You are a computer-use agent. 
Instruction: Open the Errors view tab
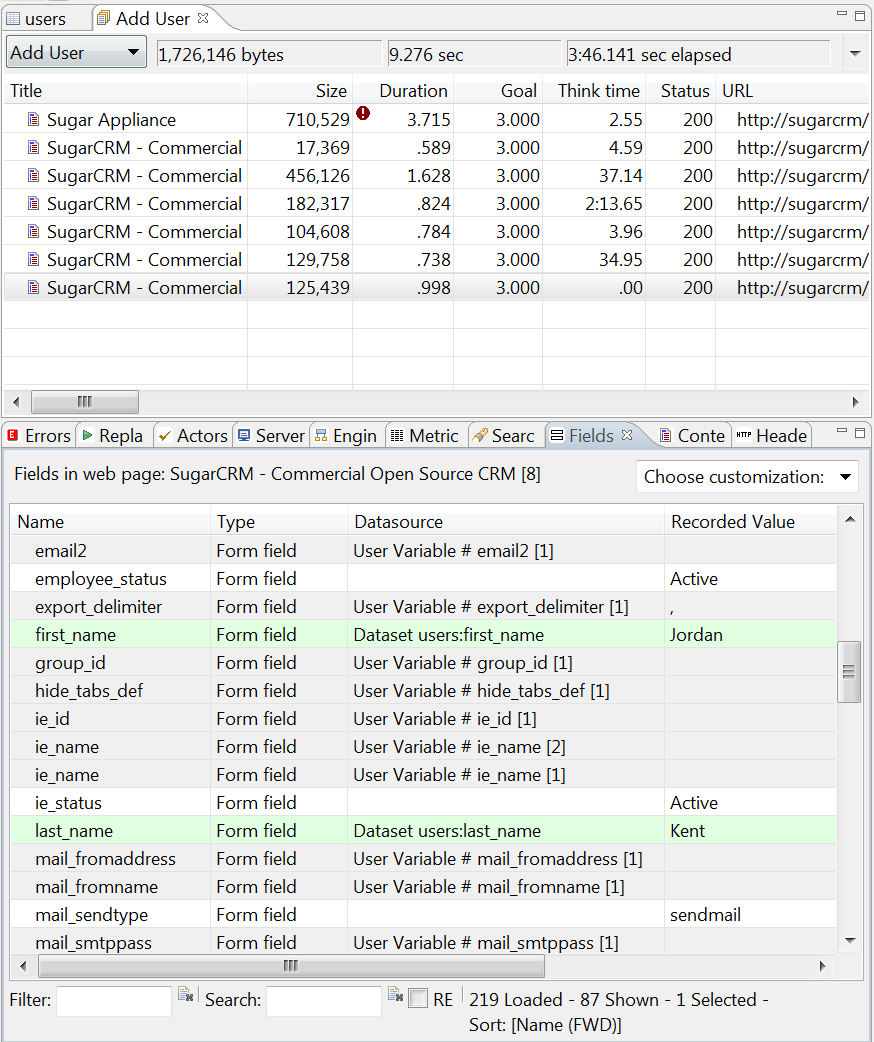(39, 435)
